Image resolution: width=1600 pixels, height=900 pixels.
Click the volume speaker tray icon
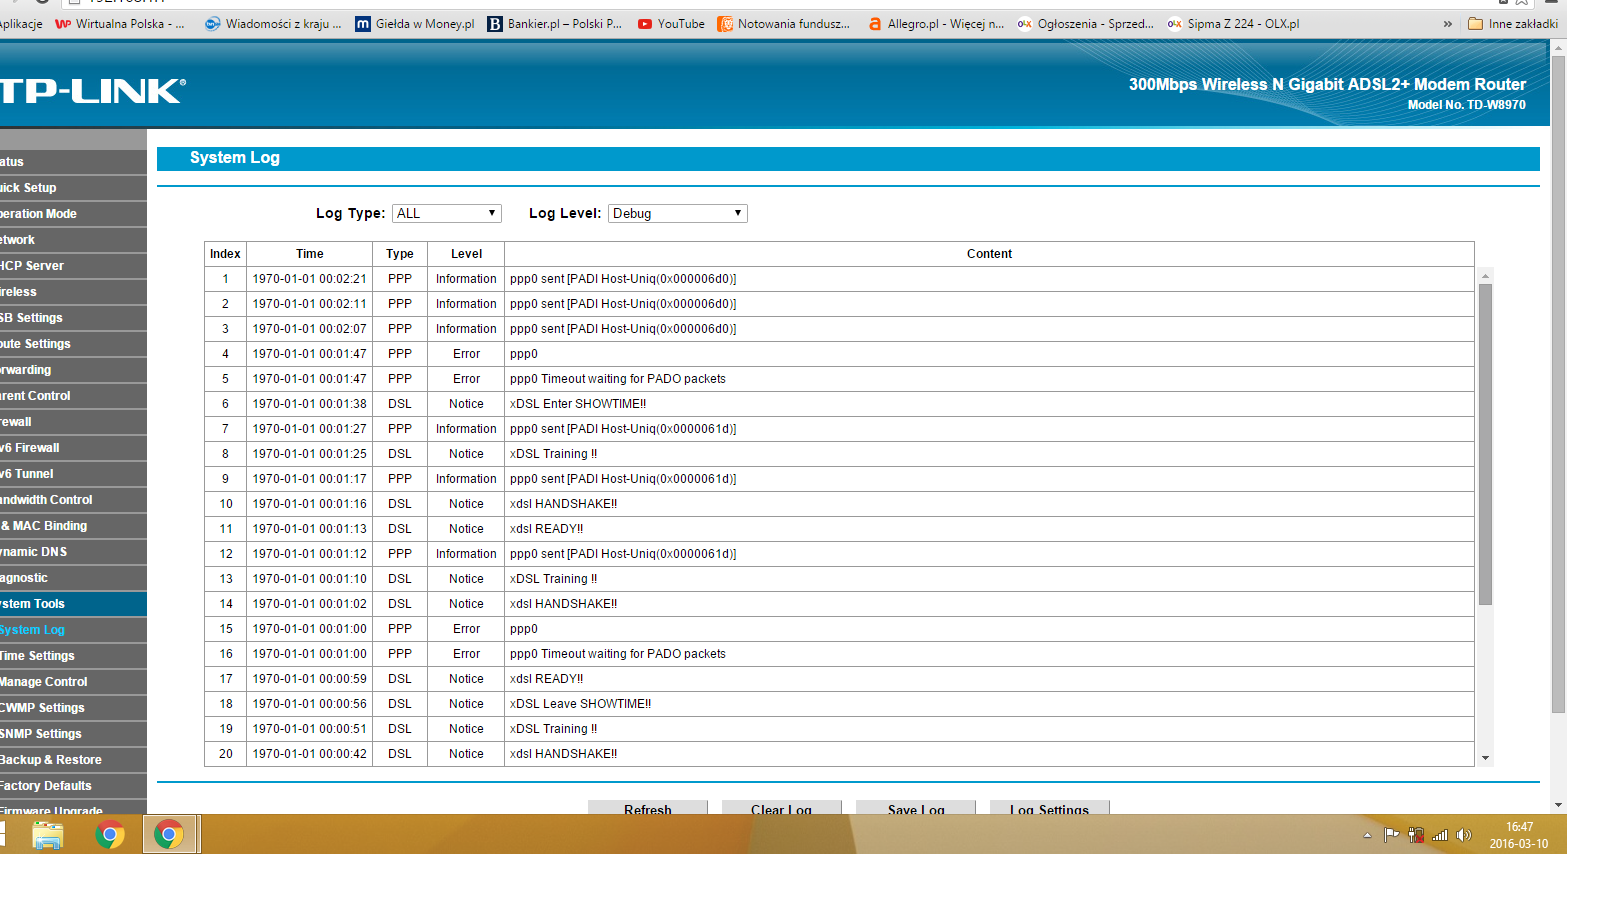[1464, 835]
